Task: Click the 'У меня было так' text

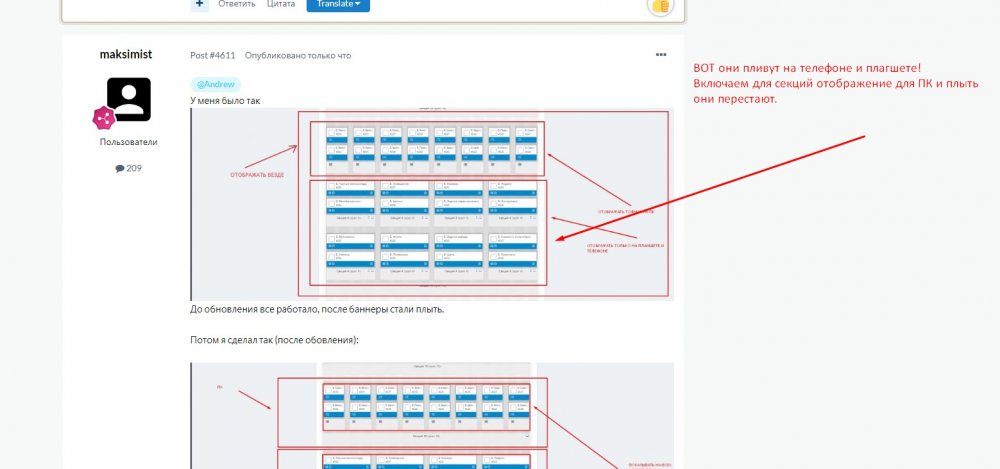Action: coord(225,101)
